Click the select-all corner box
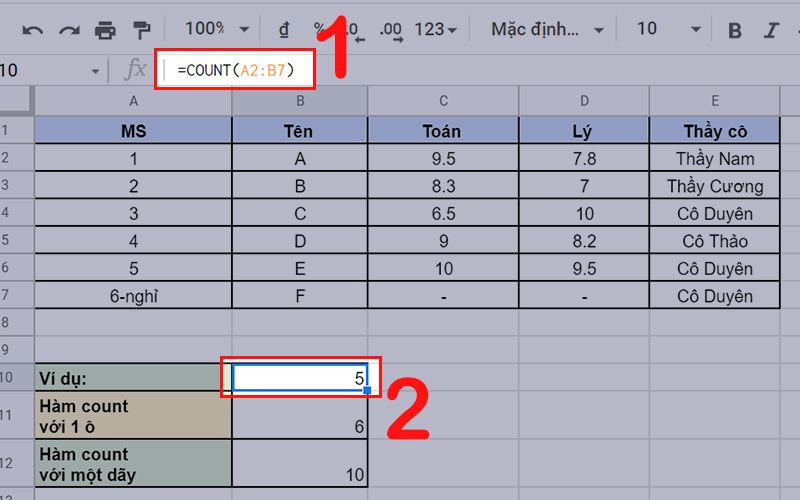Screen dimensions: 800x500 (16, 101)
